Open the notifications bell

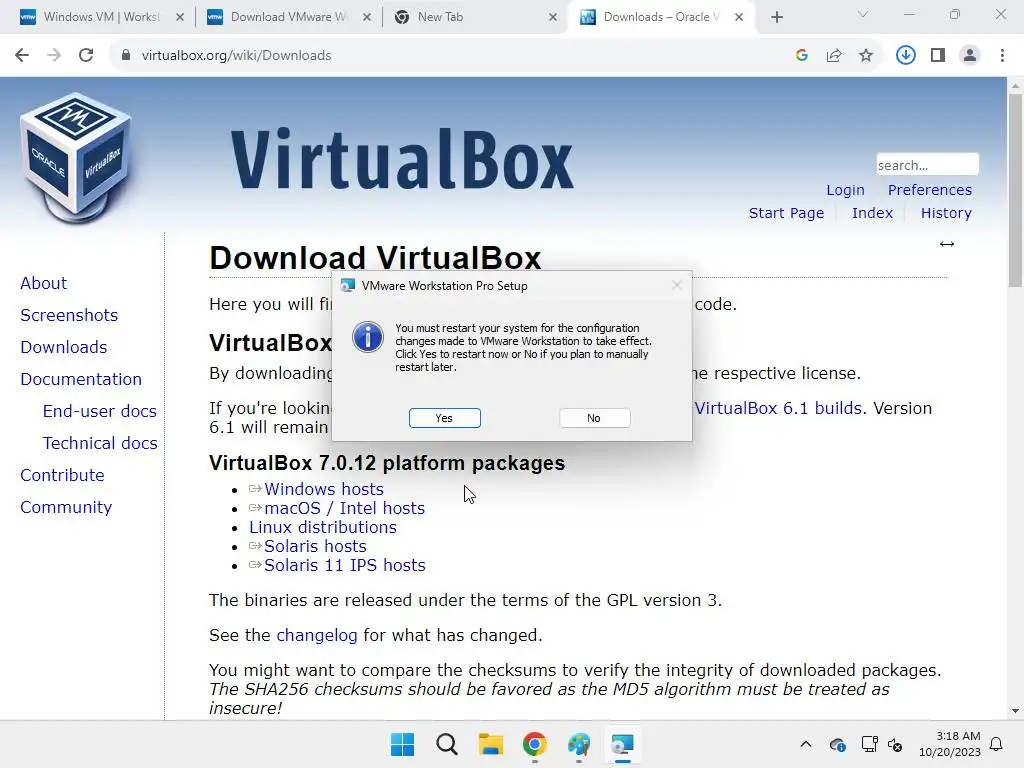tap(997, 744)
